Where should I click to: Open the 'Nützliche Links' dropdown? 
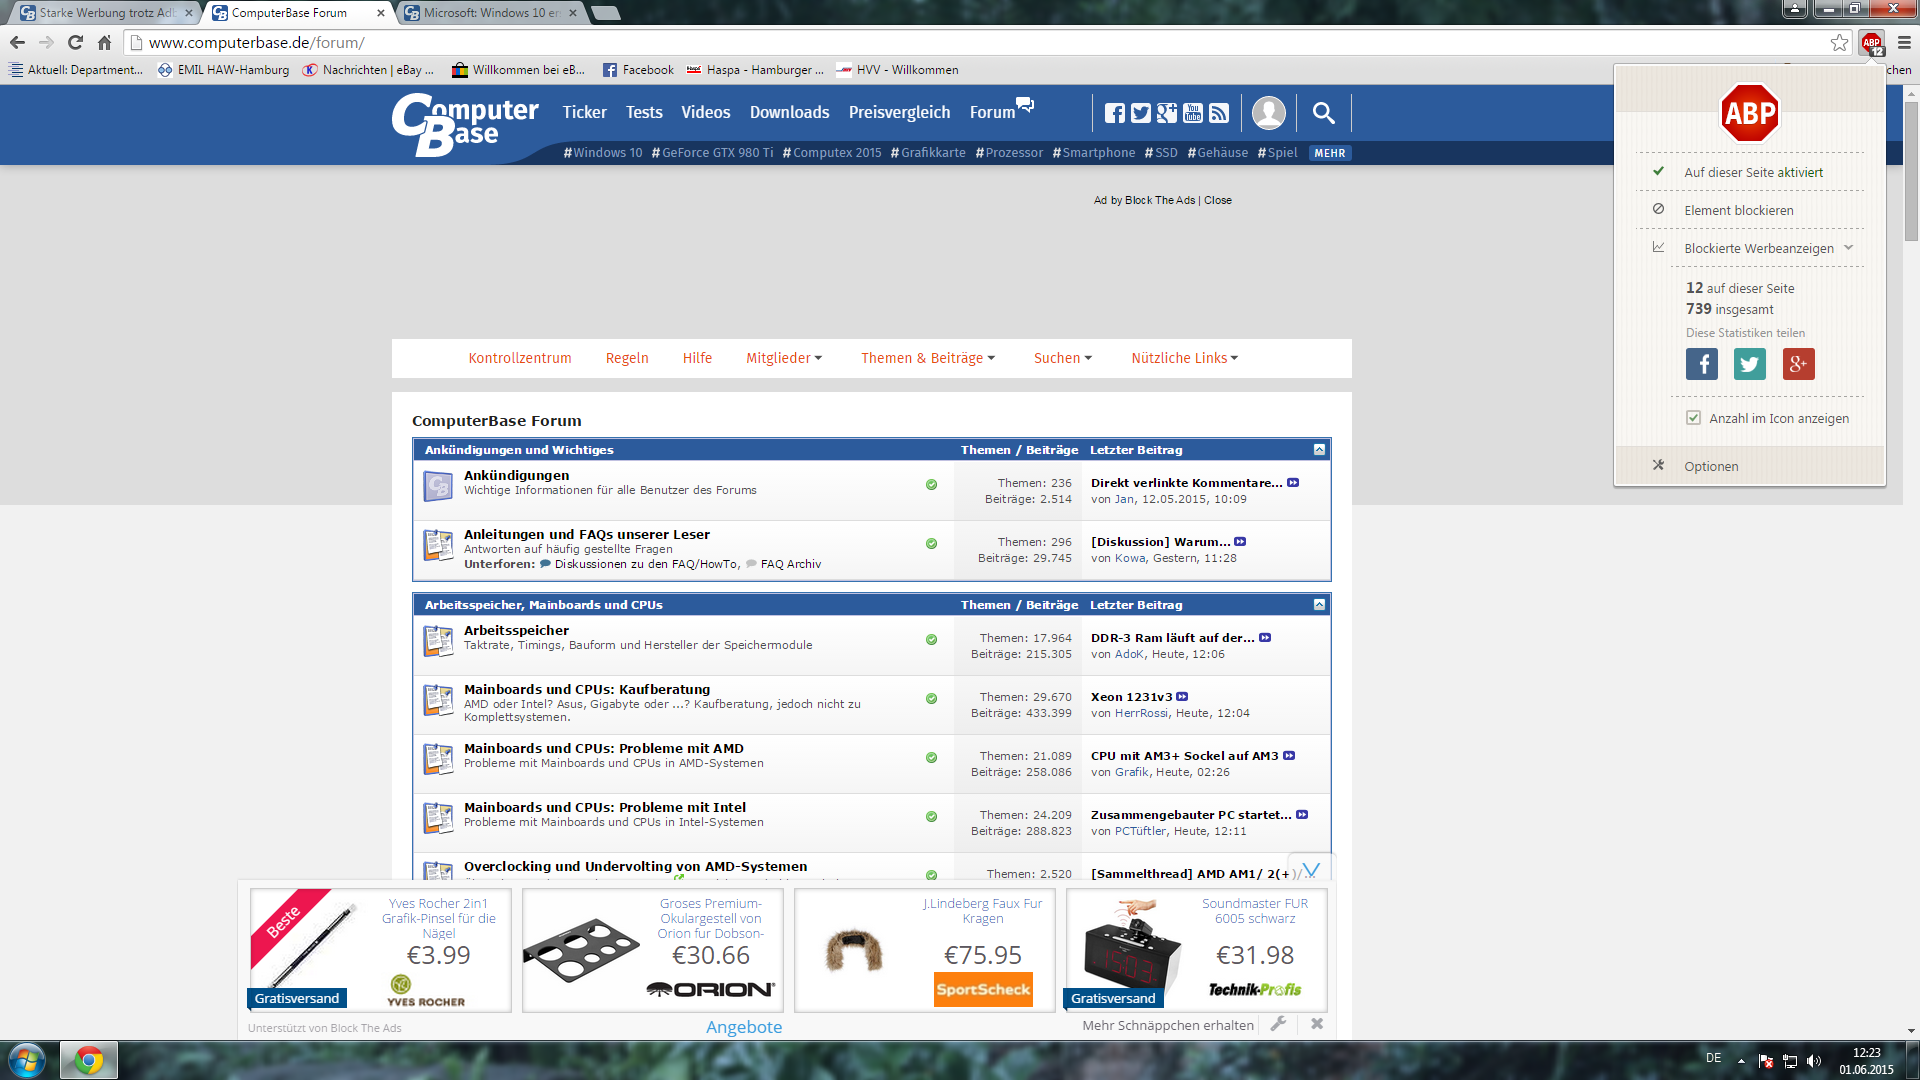[x=1184, y=358]
